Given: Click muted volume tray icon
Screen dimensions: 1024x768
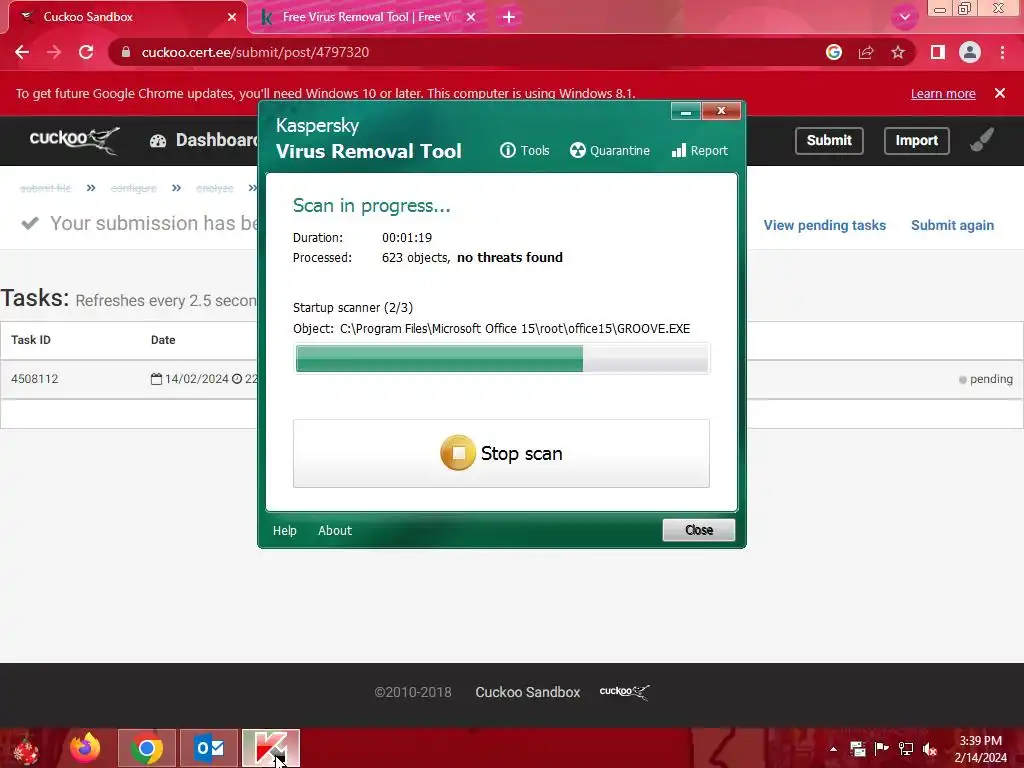Looking at the screenshot, I should [930, 749].
